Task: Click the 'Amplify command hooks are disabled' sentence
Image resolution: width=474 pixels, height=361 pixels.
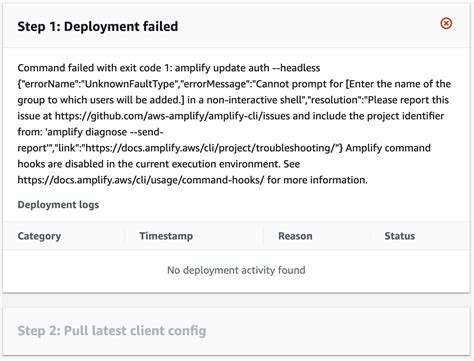Action: [x=224, y=156]
